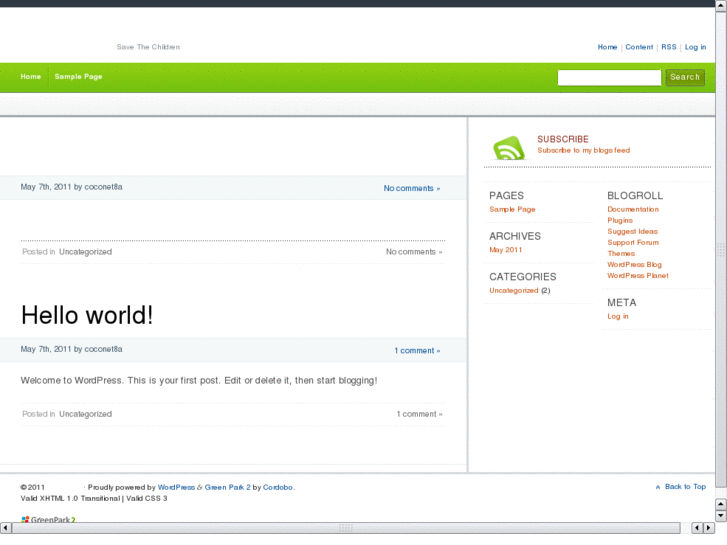Click Save The Children tagline text
Screen dimensions: 727x545
148,47
